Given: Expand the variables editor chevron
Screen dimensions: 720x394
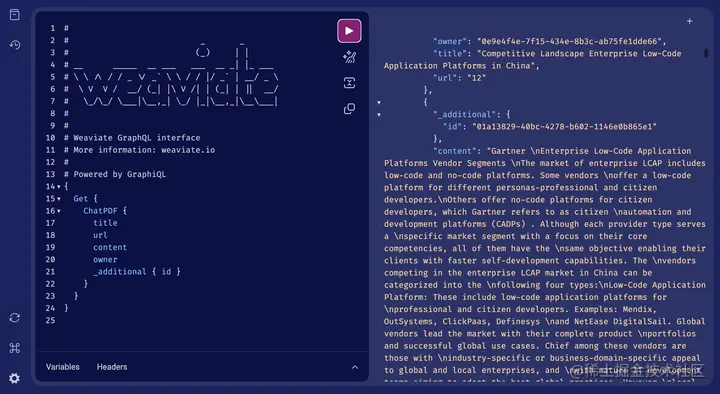Looking at the screenshot, I should [354, 367].
